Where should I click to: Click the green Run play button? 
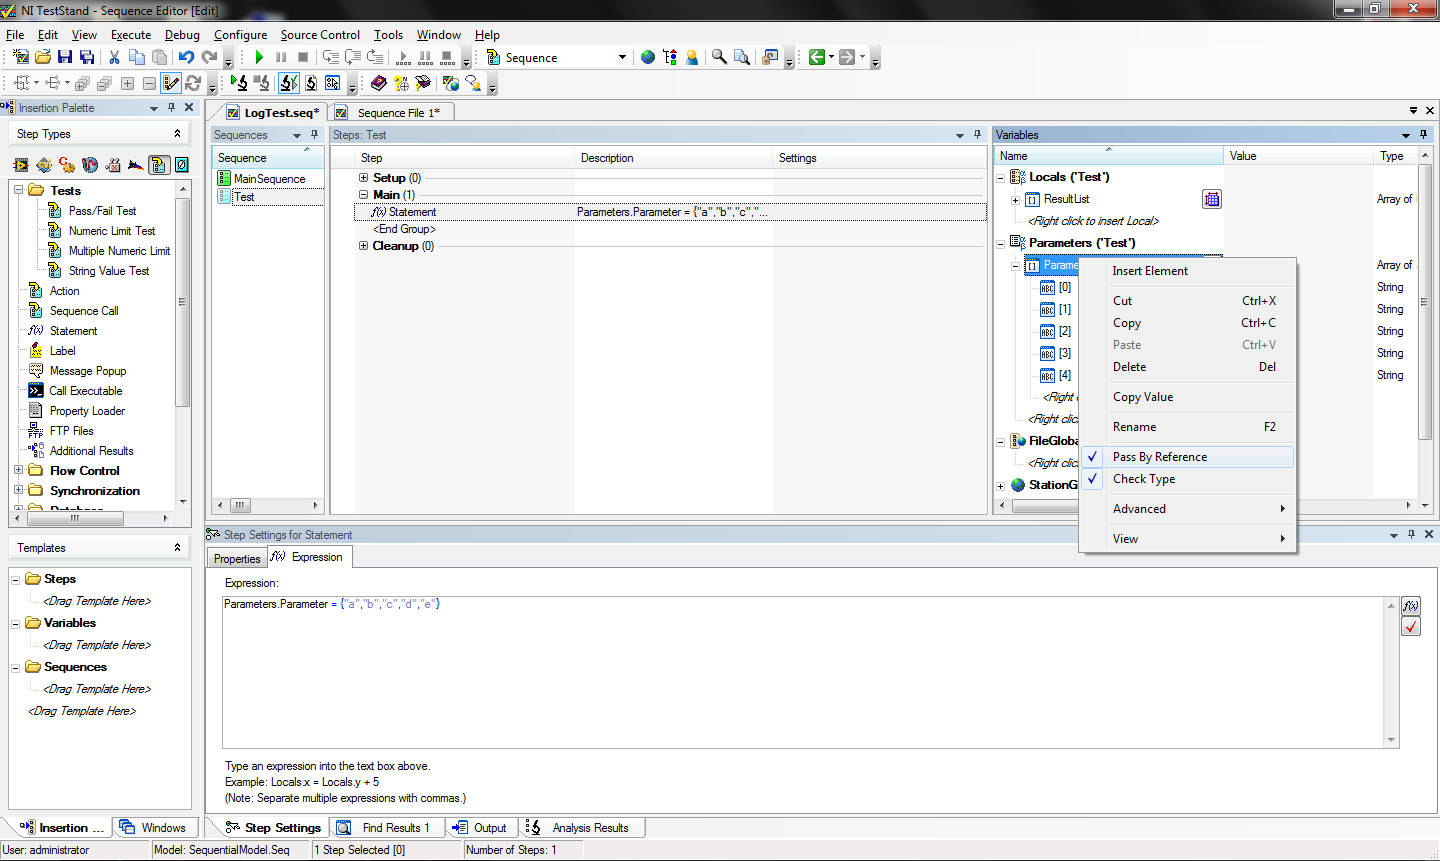tap(259, 57)
